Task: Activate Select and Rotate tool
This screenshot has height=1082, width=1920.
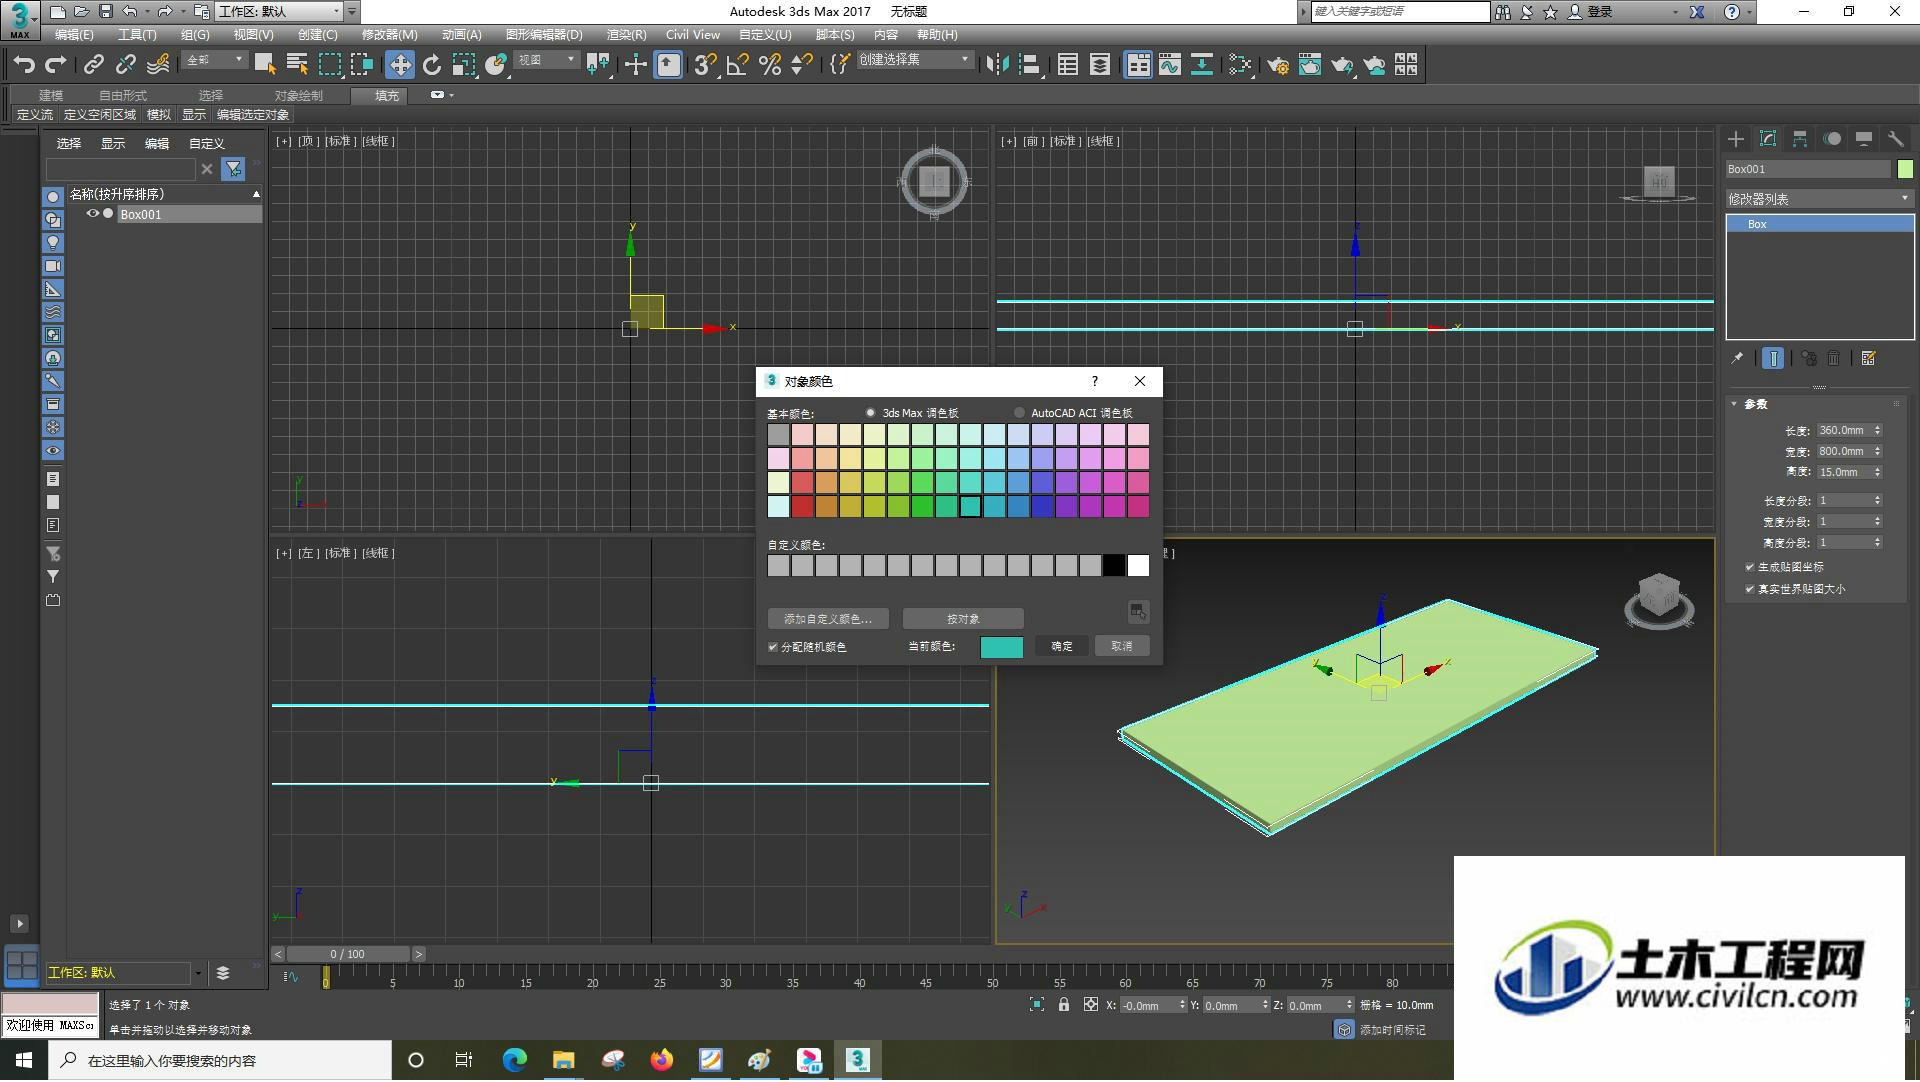Action: tap(432, 65)
